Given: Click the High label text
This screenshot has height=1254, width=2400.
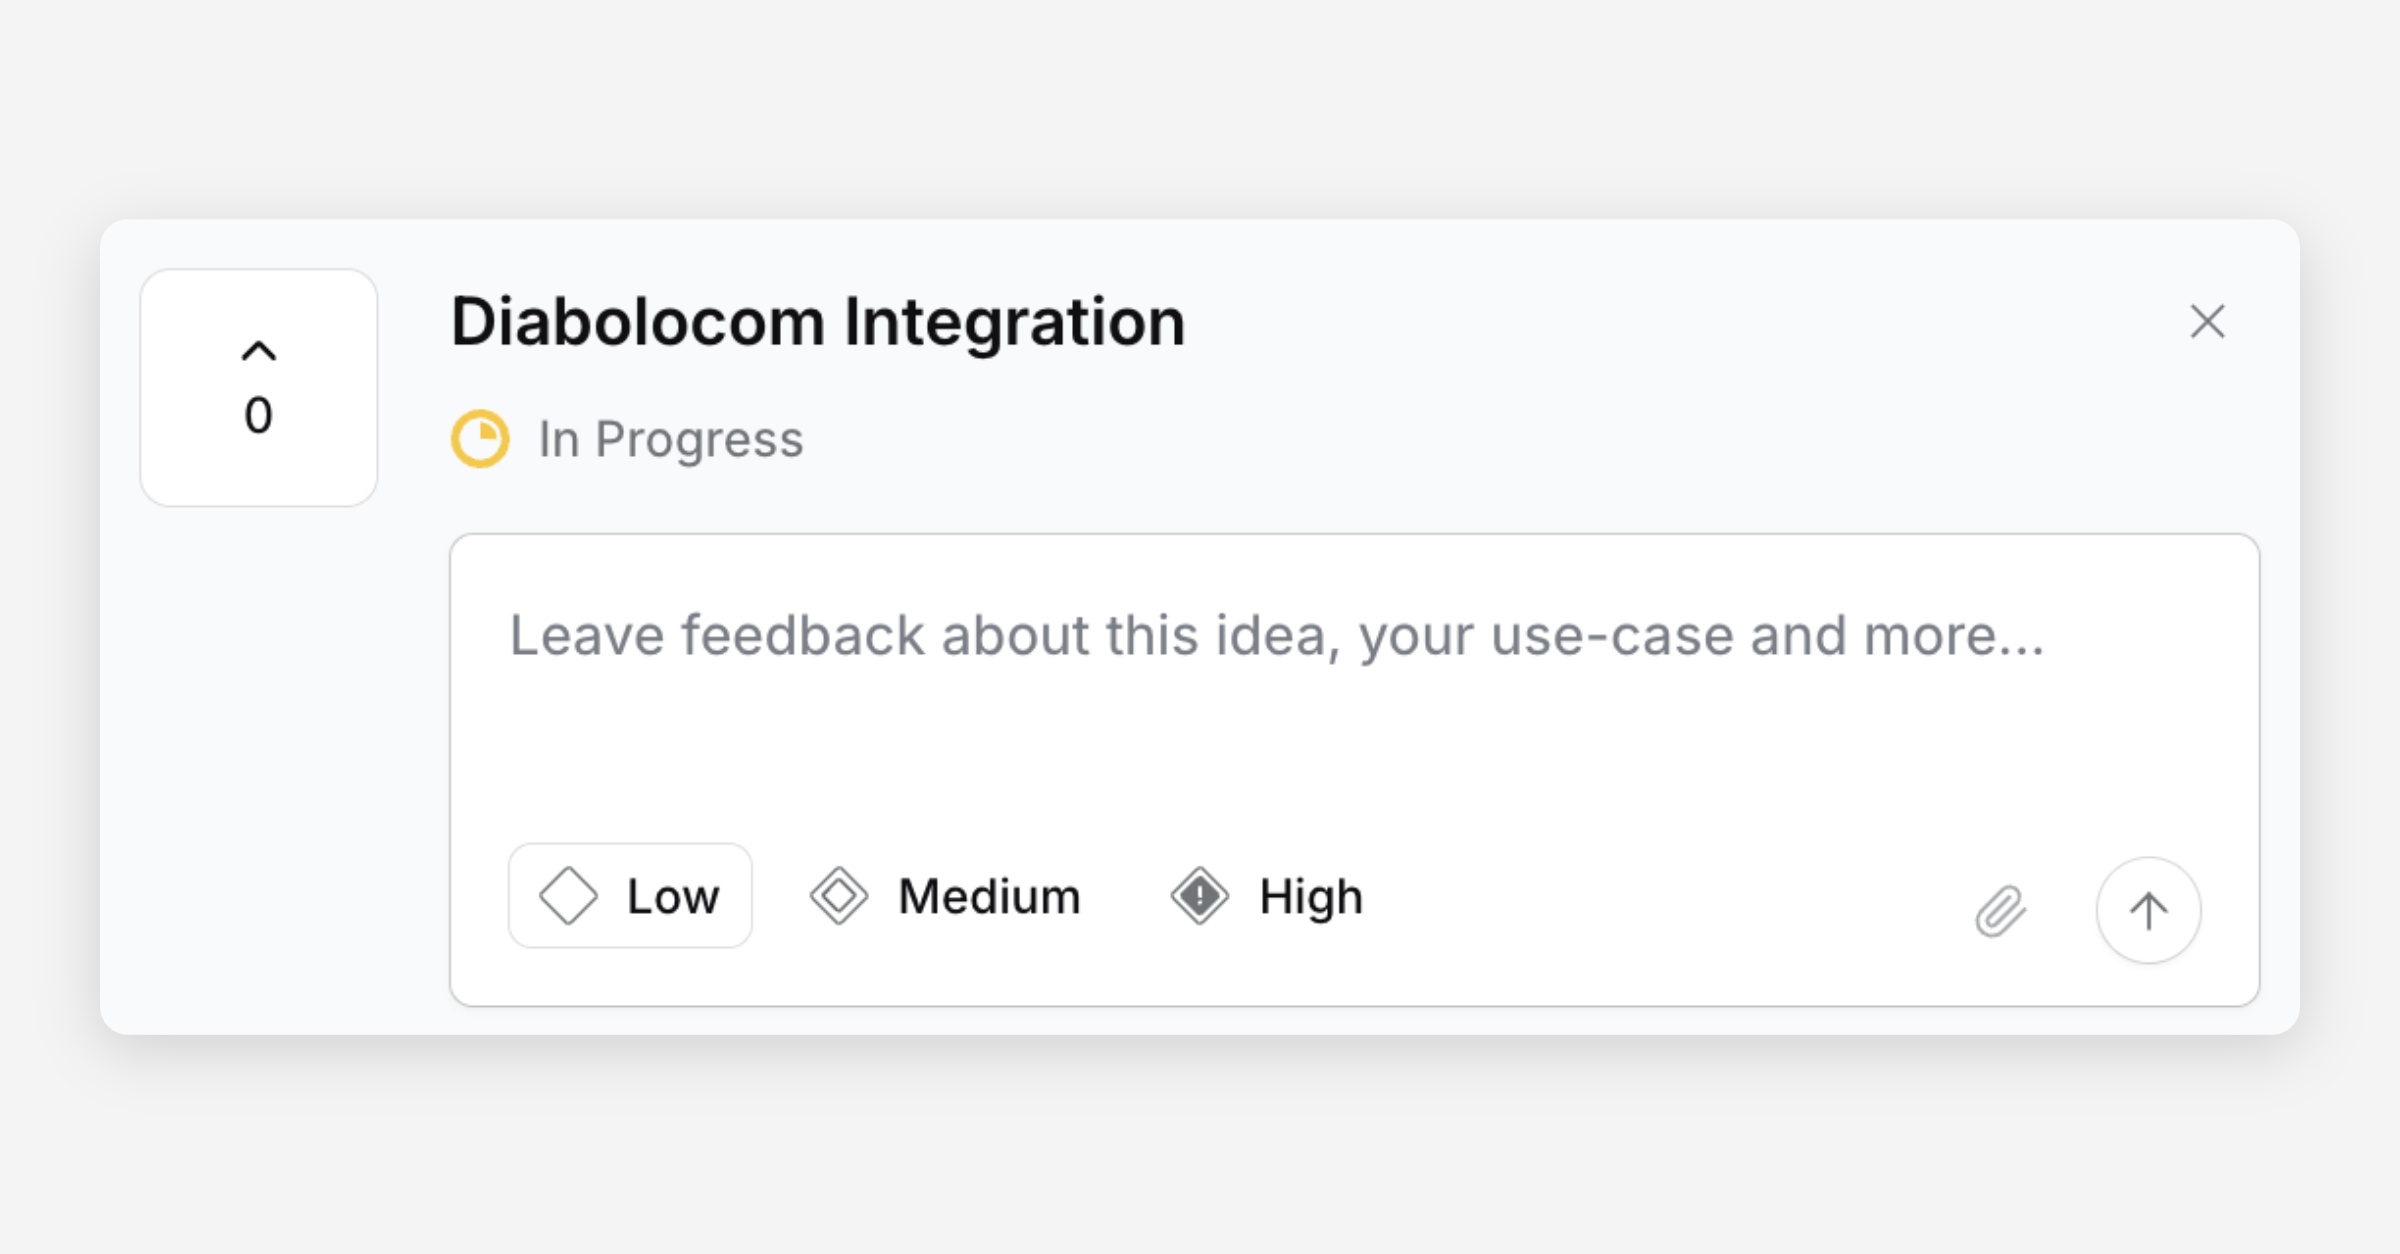Looking at the screenshot, I should point(1310,896).
